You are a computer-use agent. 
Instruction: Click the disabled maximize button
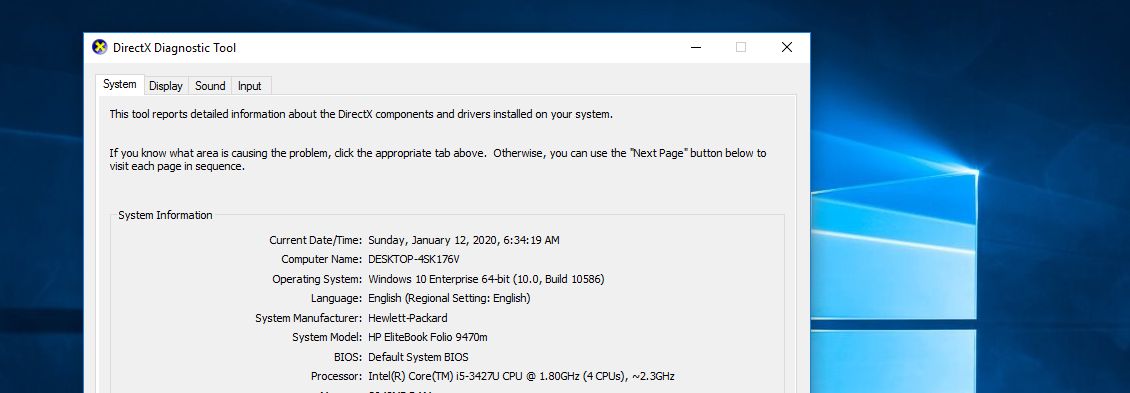741,48
